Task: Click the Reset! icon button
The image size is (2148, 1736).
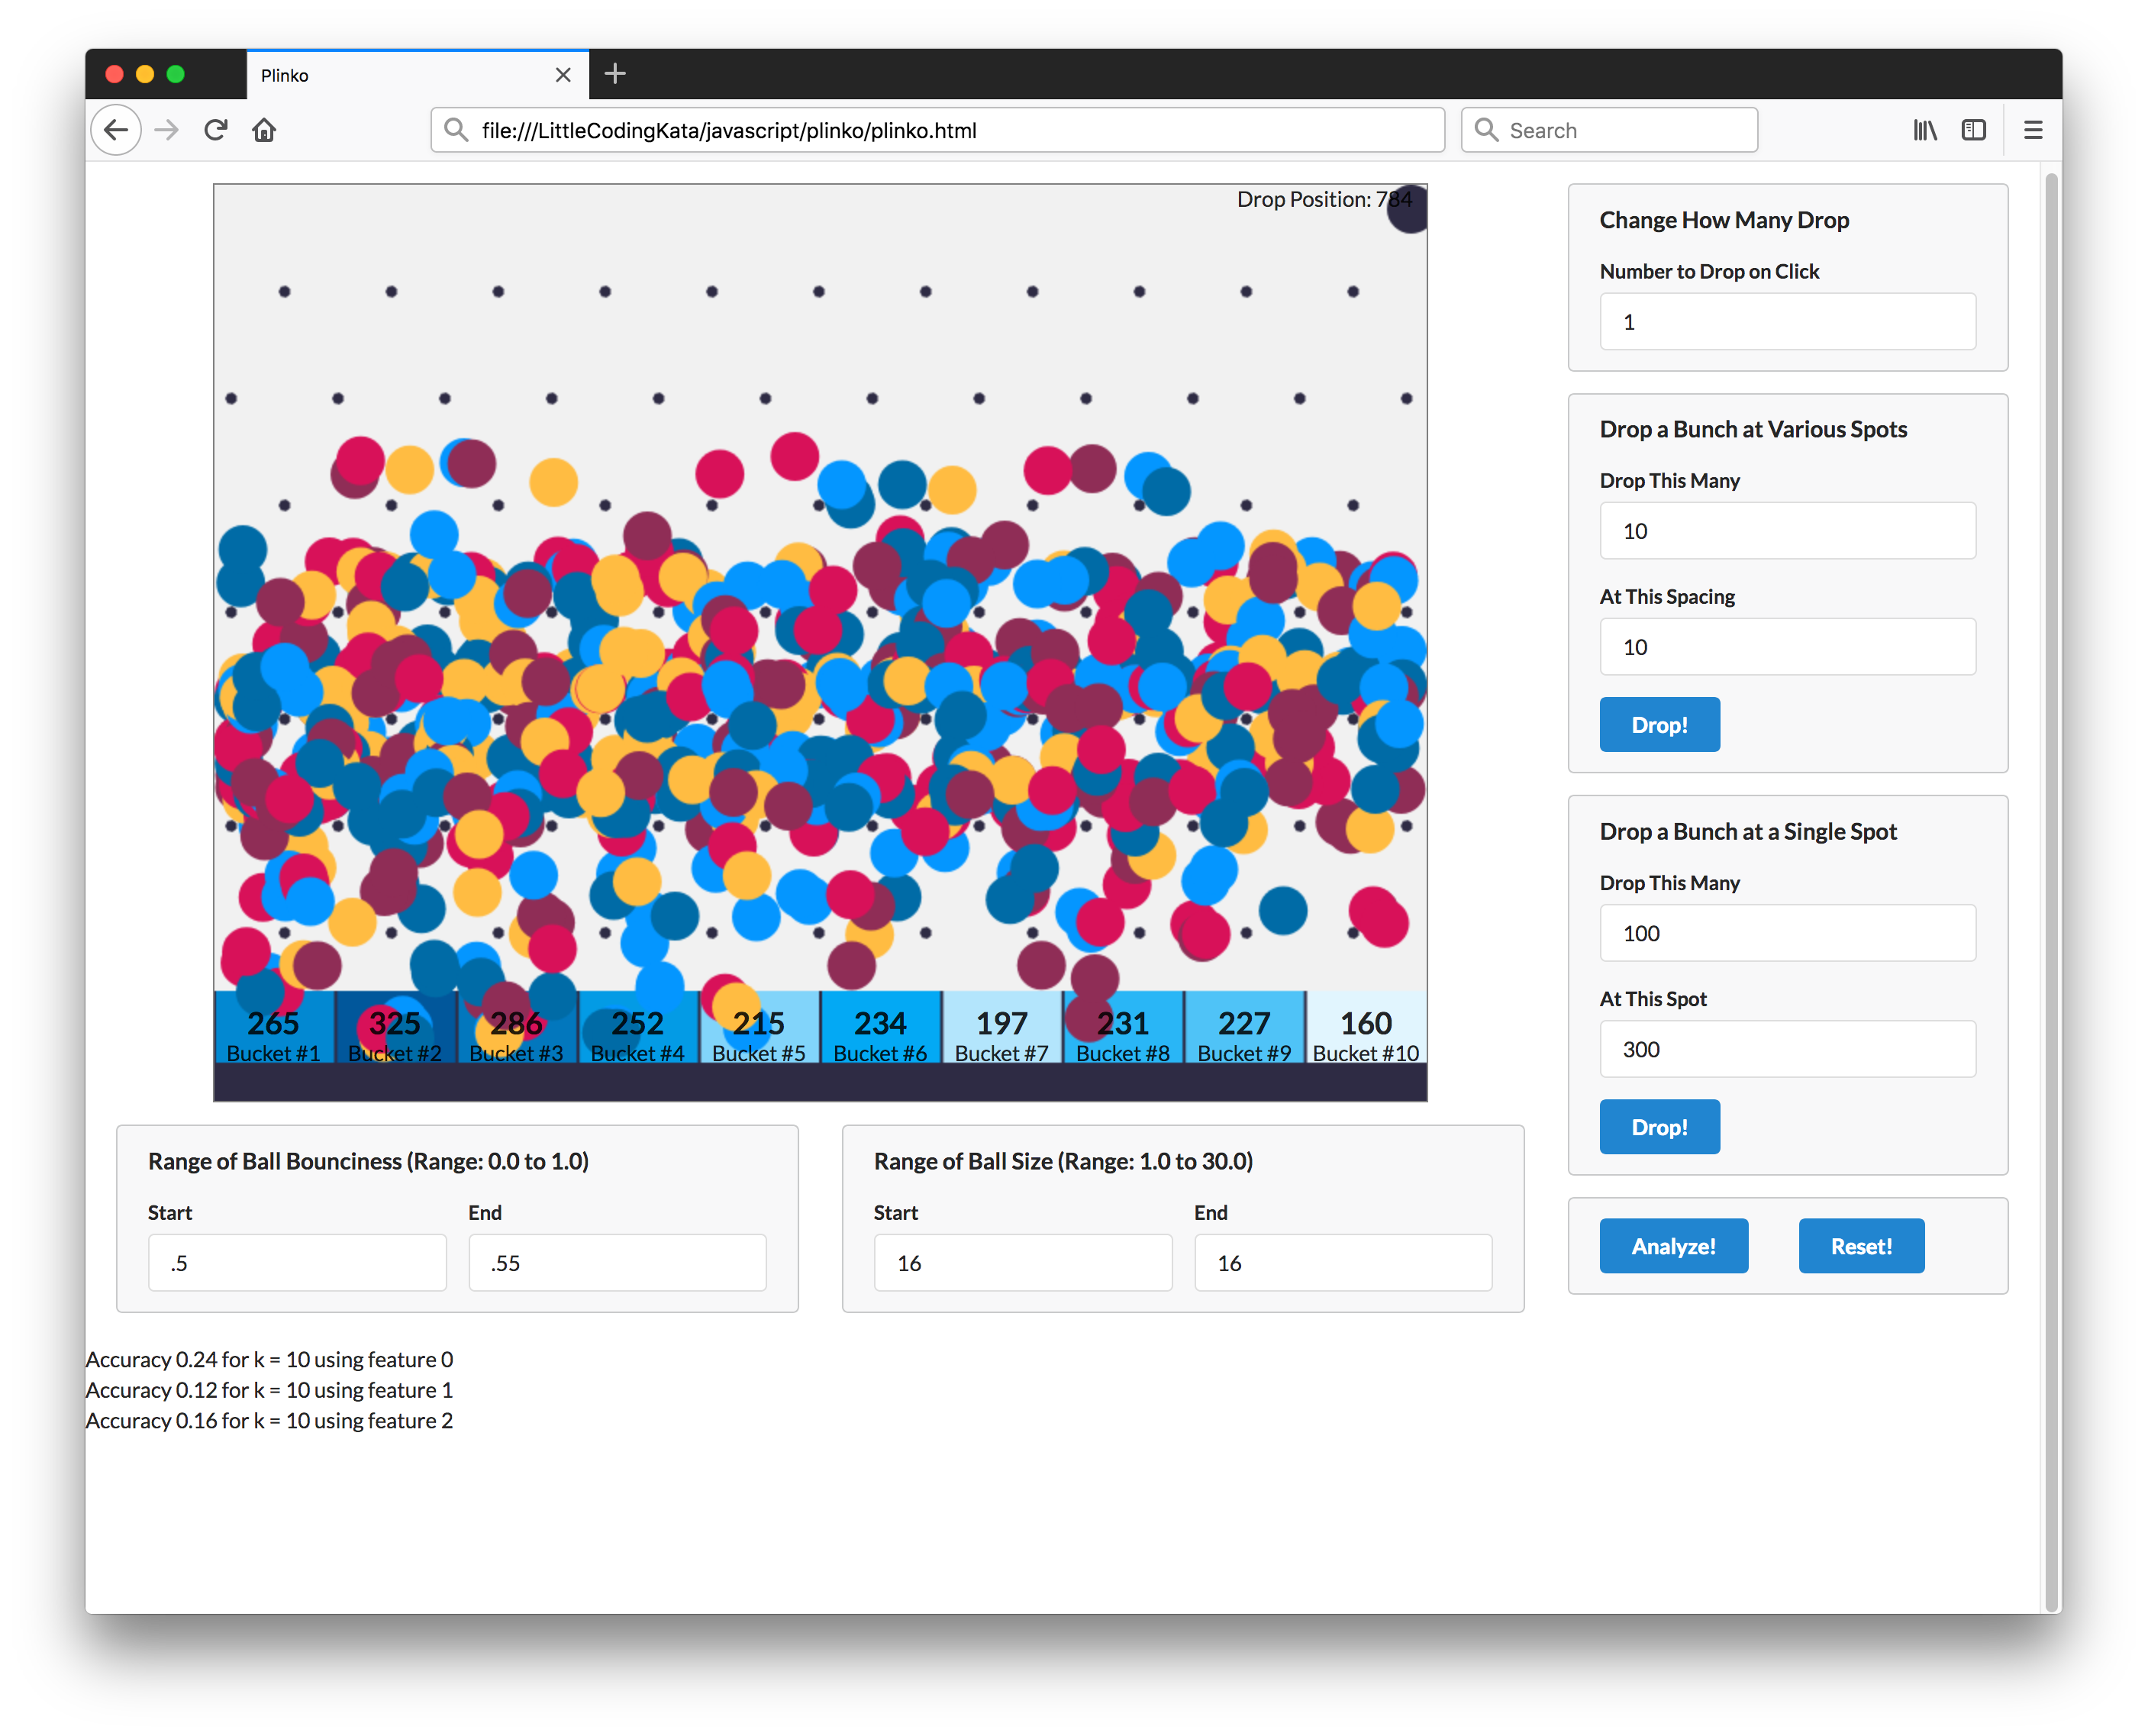Action: click(x=1861, y=1245)
